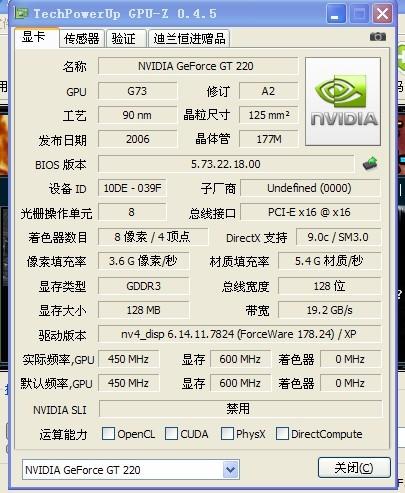Click the device ID field 10DE - 039F
This screenshot has height=493, width=405.
pos(132,188)
